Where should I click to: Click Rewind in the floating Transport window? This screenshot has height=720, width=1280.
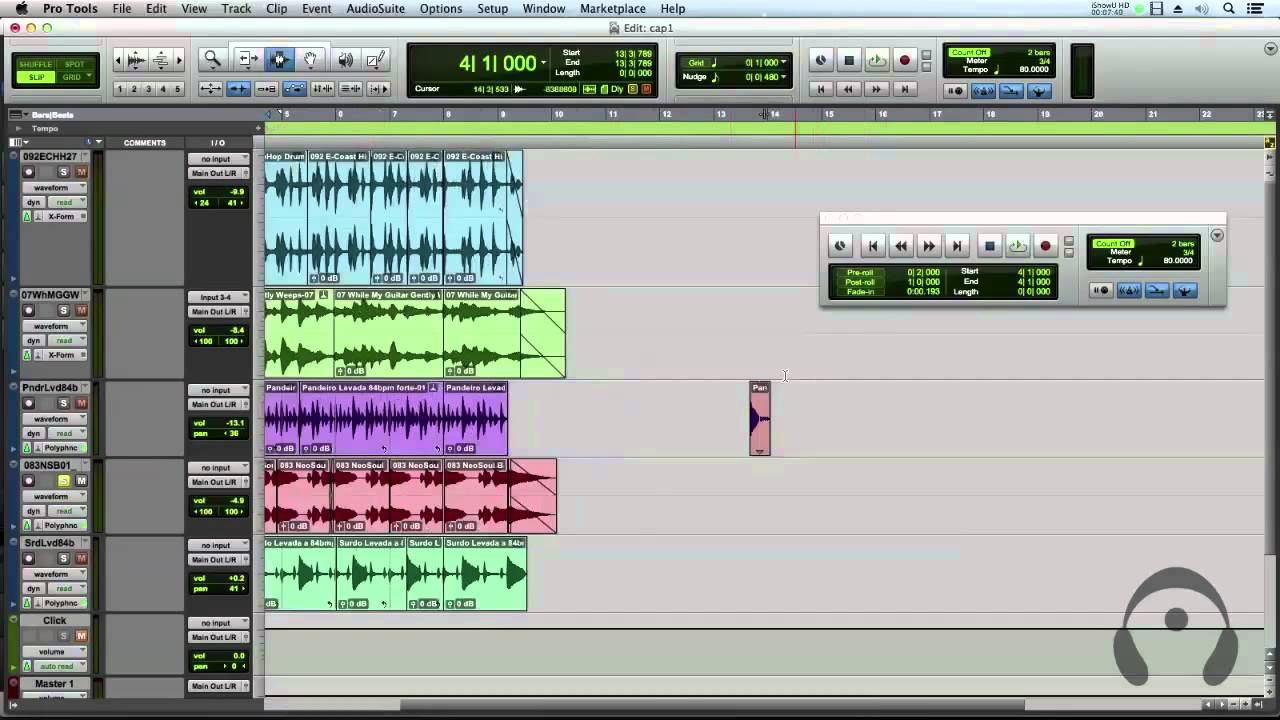(901, 246)
